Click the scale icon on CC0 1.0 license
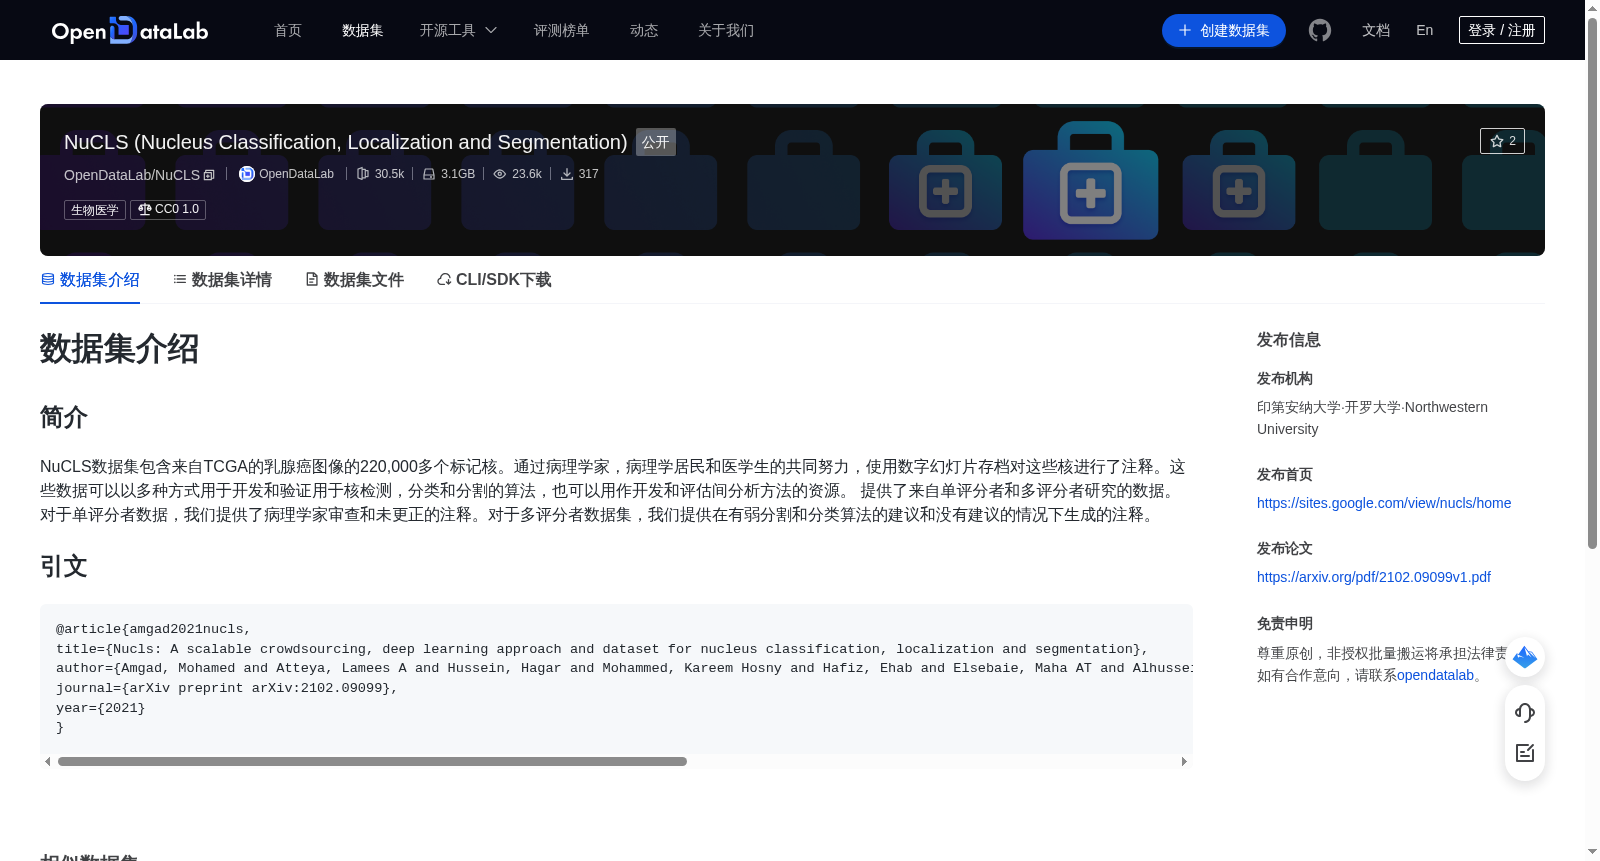This screenshot has height=861, width=1600. (x=145, y=209)
